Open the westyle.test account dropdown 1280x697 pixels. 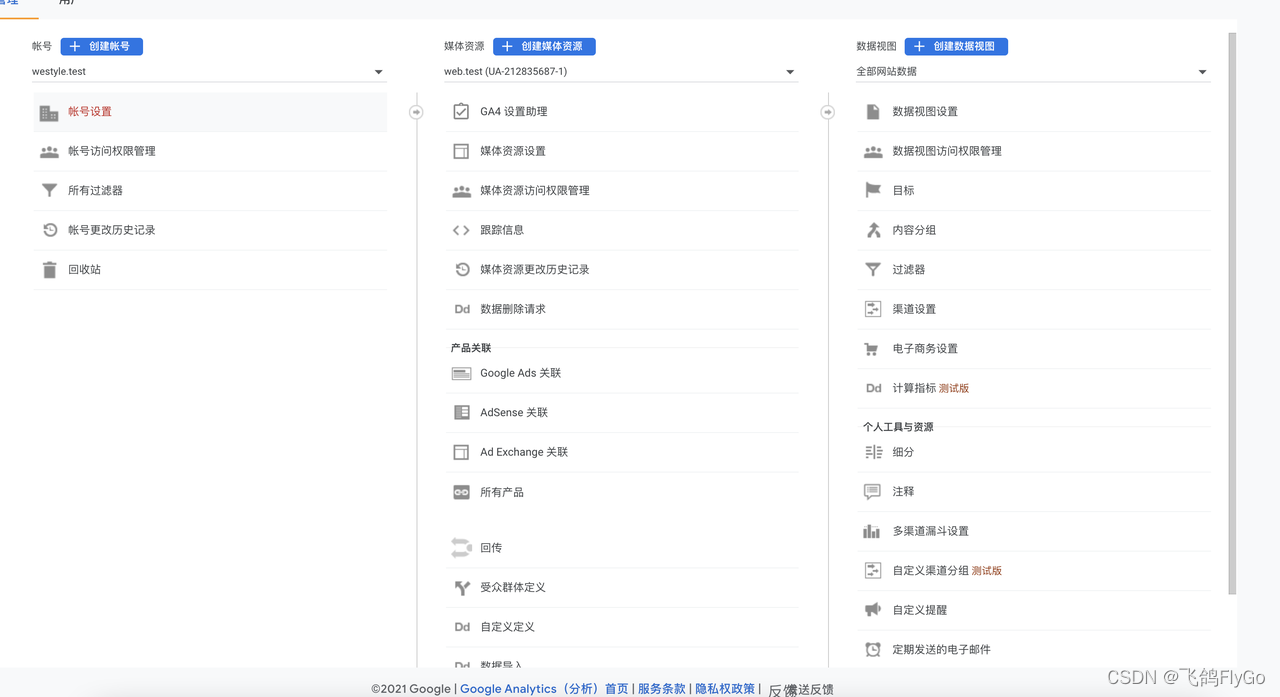[208, 72]
